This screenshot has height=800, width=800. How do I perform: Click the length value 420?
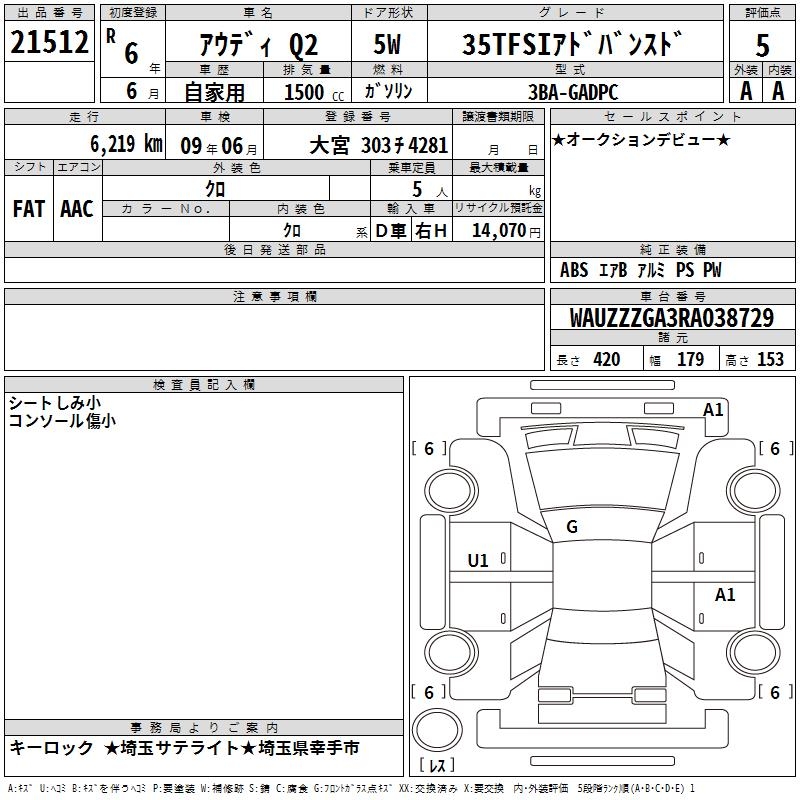click(x=607, y=360)
